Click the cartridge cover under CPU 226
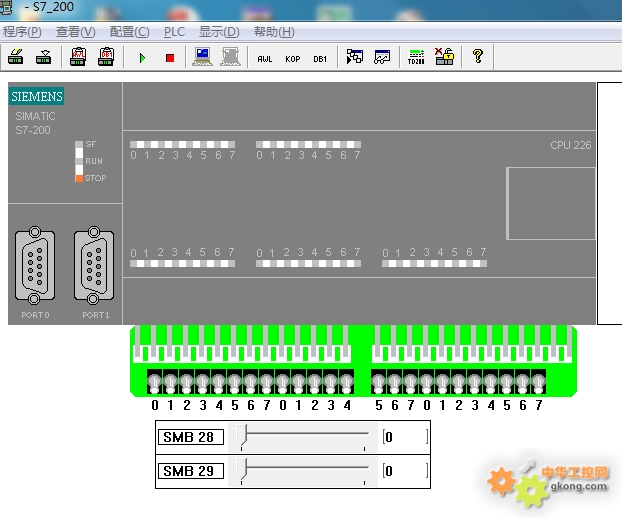The image size is (622, 518). click(x=551, y=203)
